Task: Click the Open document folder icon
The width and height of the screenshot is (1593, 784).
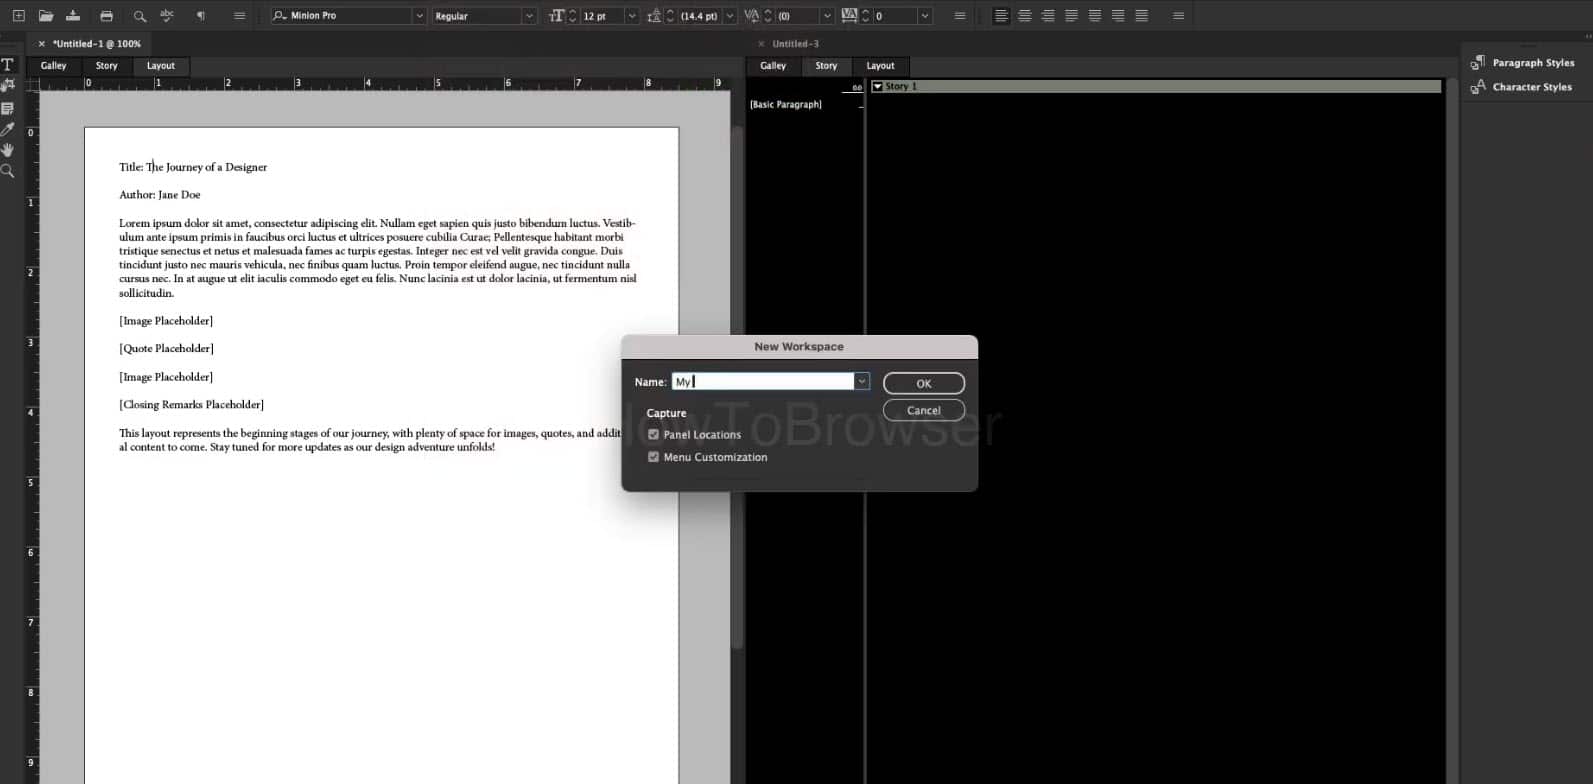Action: pyautogui.click(x=46, y=16)
